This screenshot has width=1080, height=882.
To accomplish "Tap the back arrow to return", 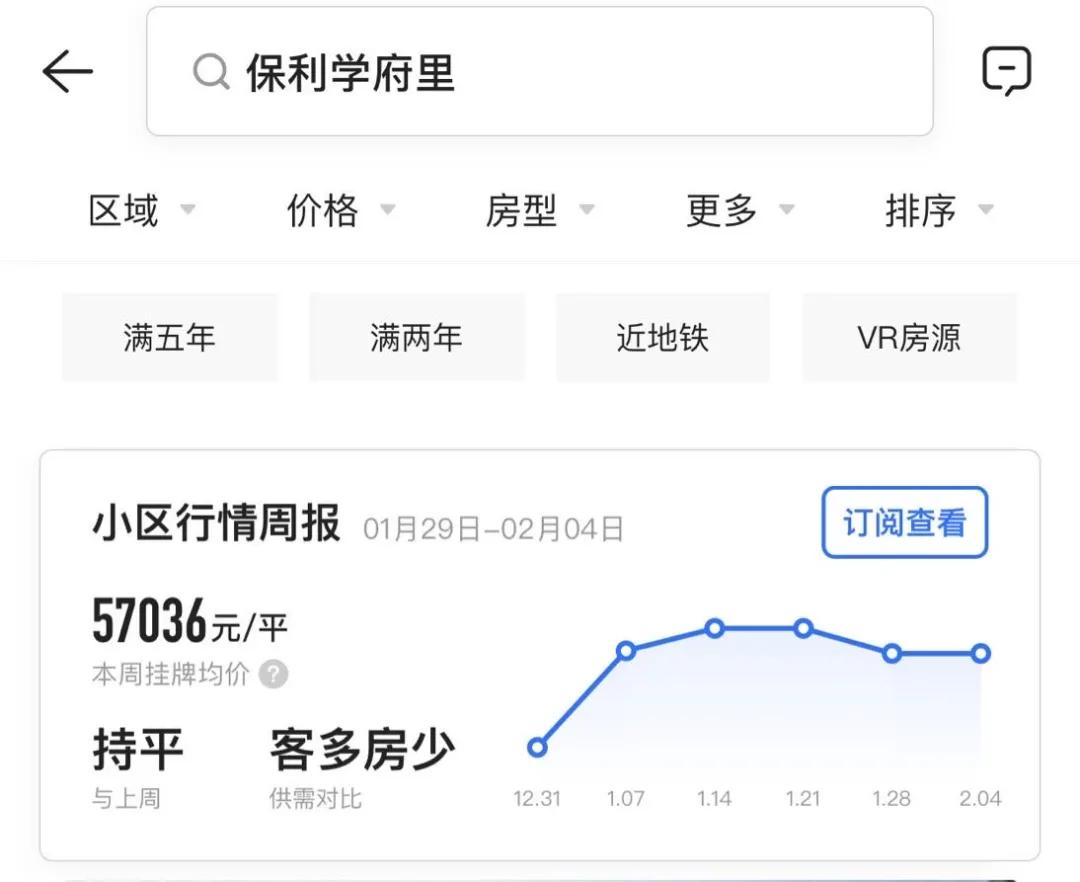I will coord(66,70).
